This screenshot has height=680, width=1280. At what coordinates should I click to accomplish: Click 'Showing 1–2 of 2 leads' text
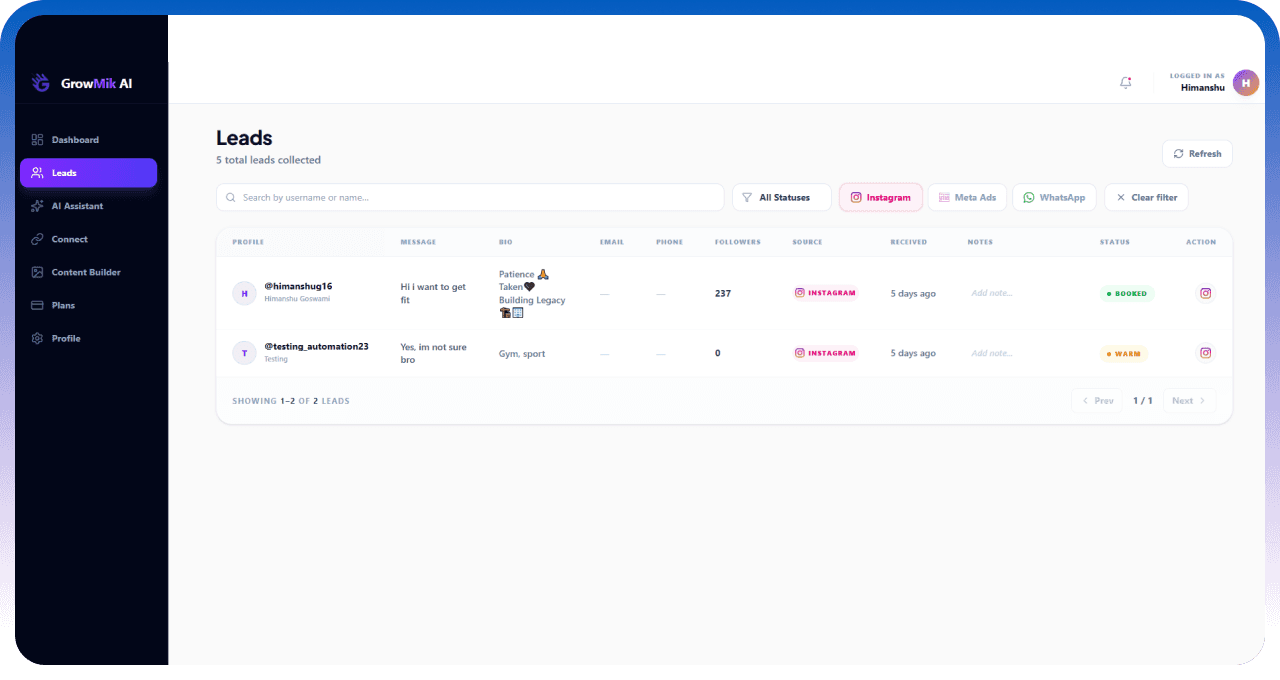291,401
